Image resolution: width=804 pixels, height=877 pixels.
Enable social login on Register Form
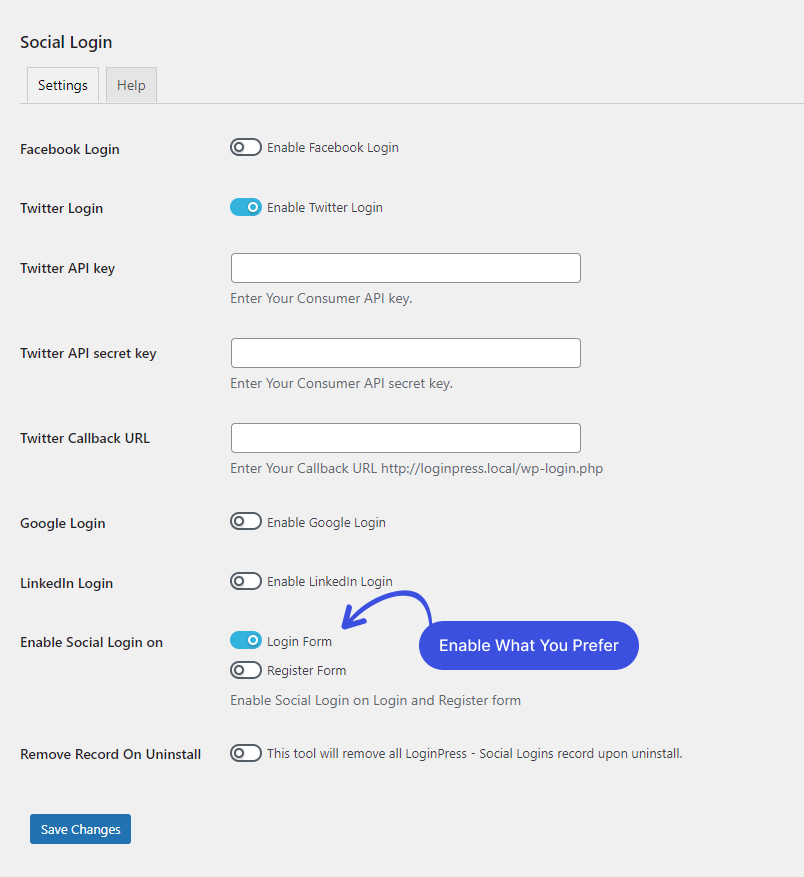246,670
